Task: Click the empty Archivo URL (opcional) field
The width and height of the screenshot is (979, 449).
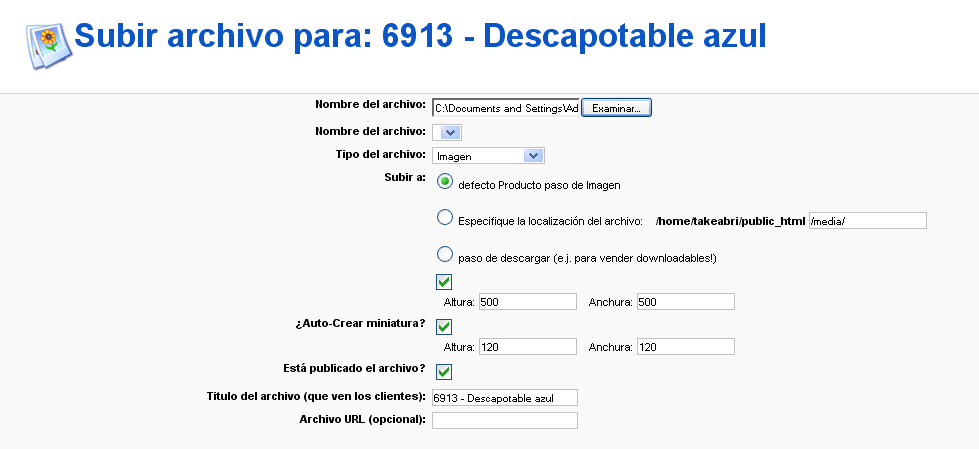Action: [505, 420]
